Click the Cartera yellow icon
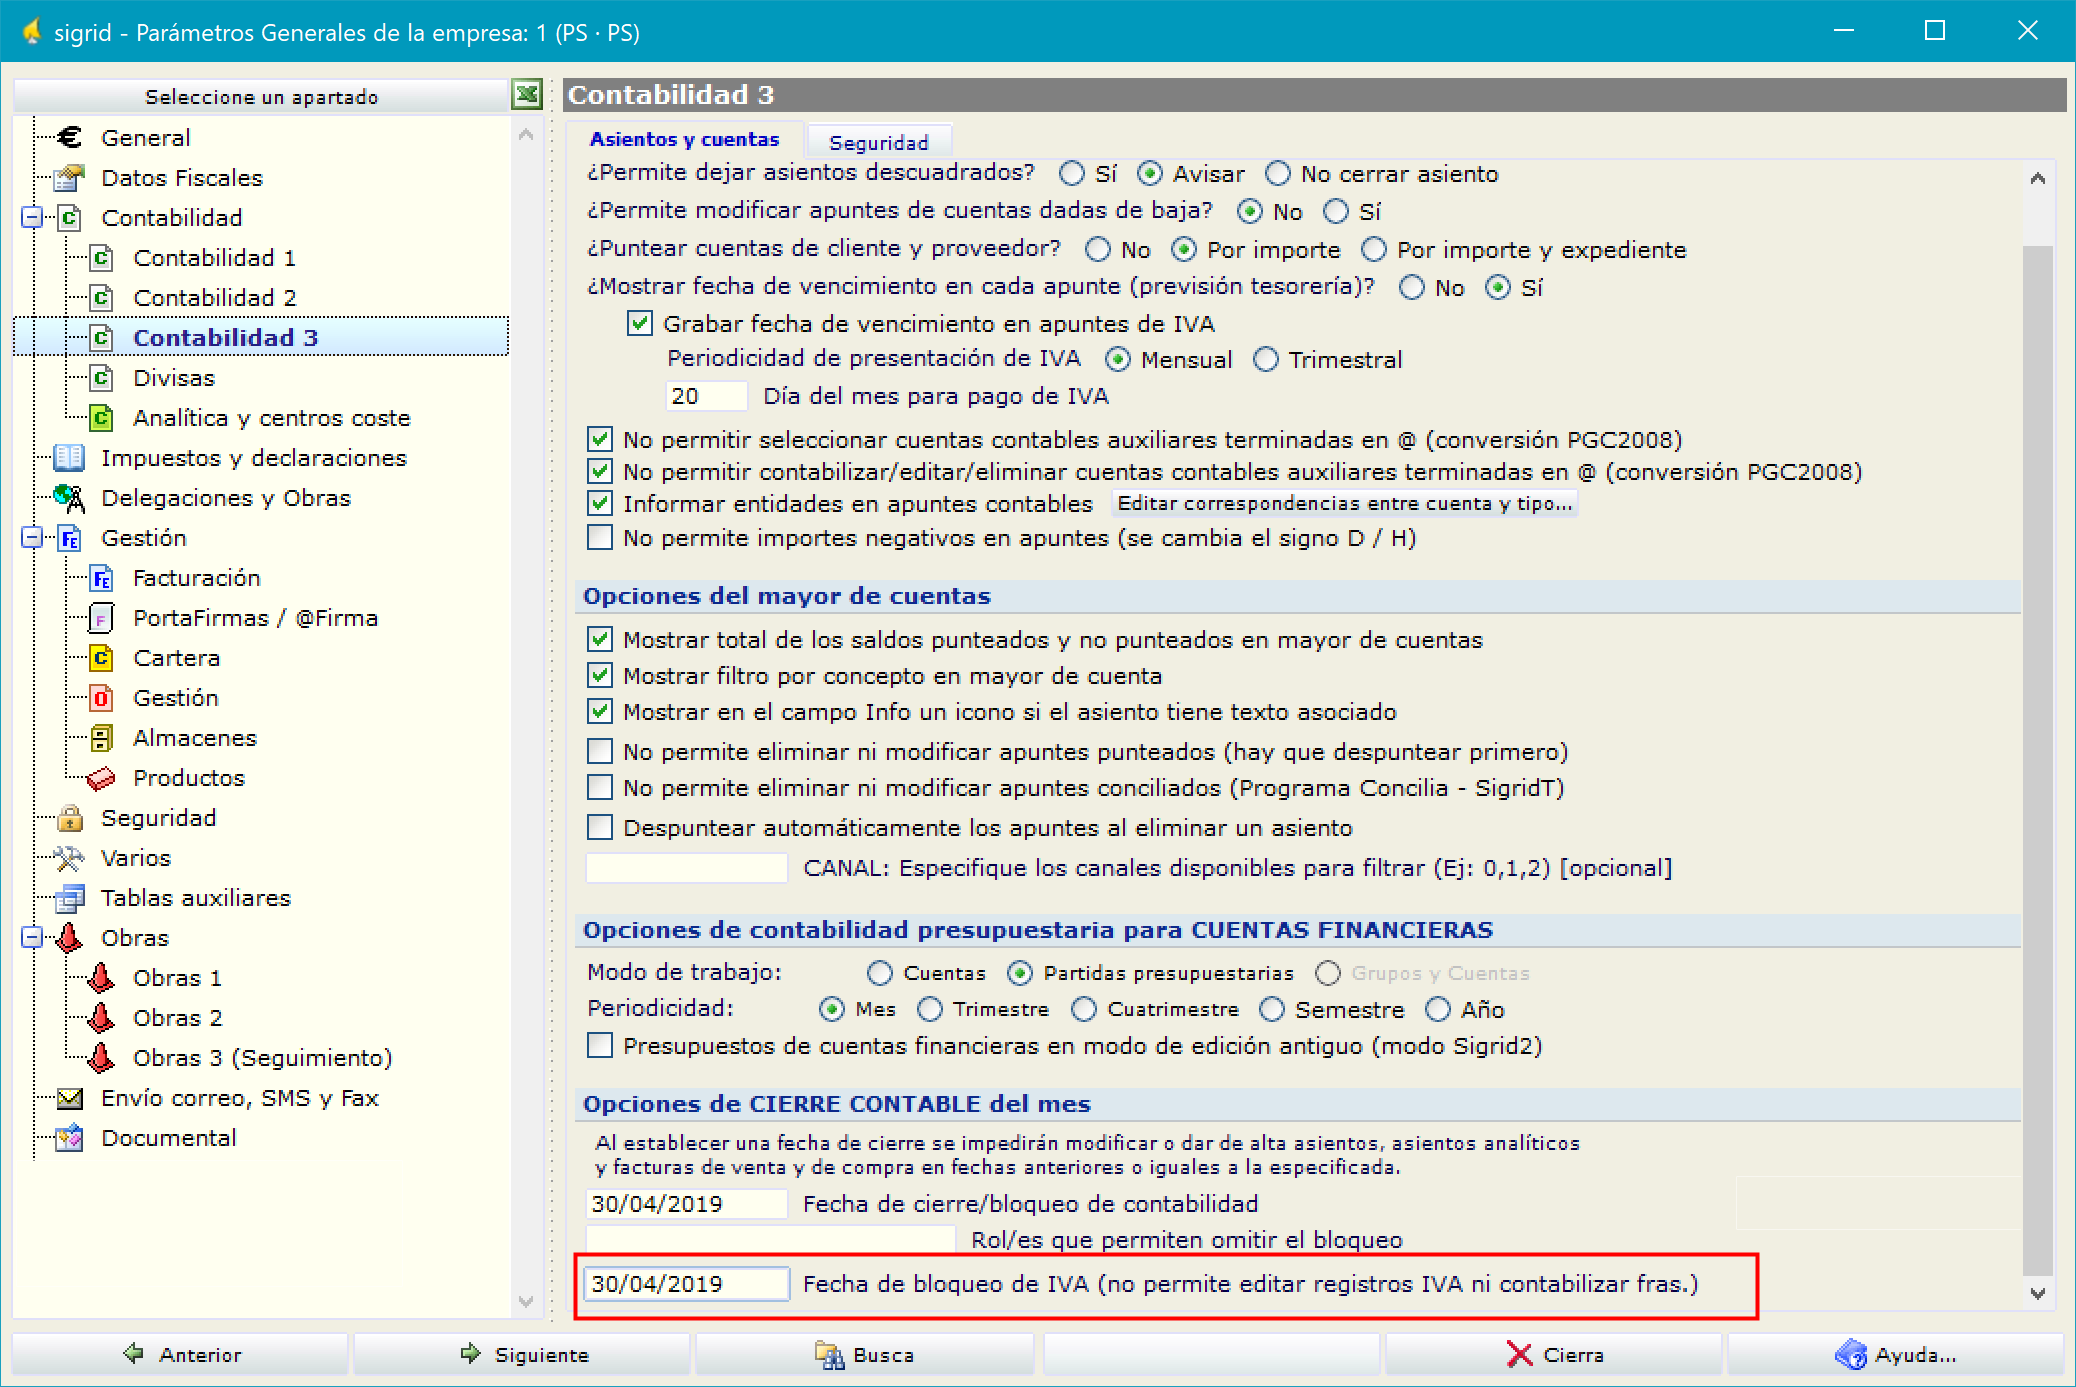 pos(101,657)
